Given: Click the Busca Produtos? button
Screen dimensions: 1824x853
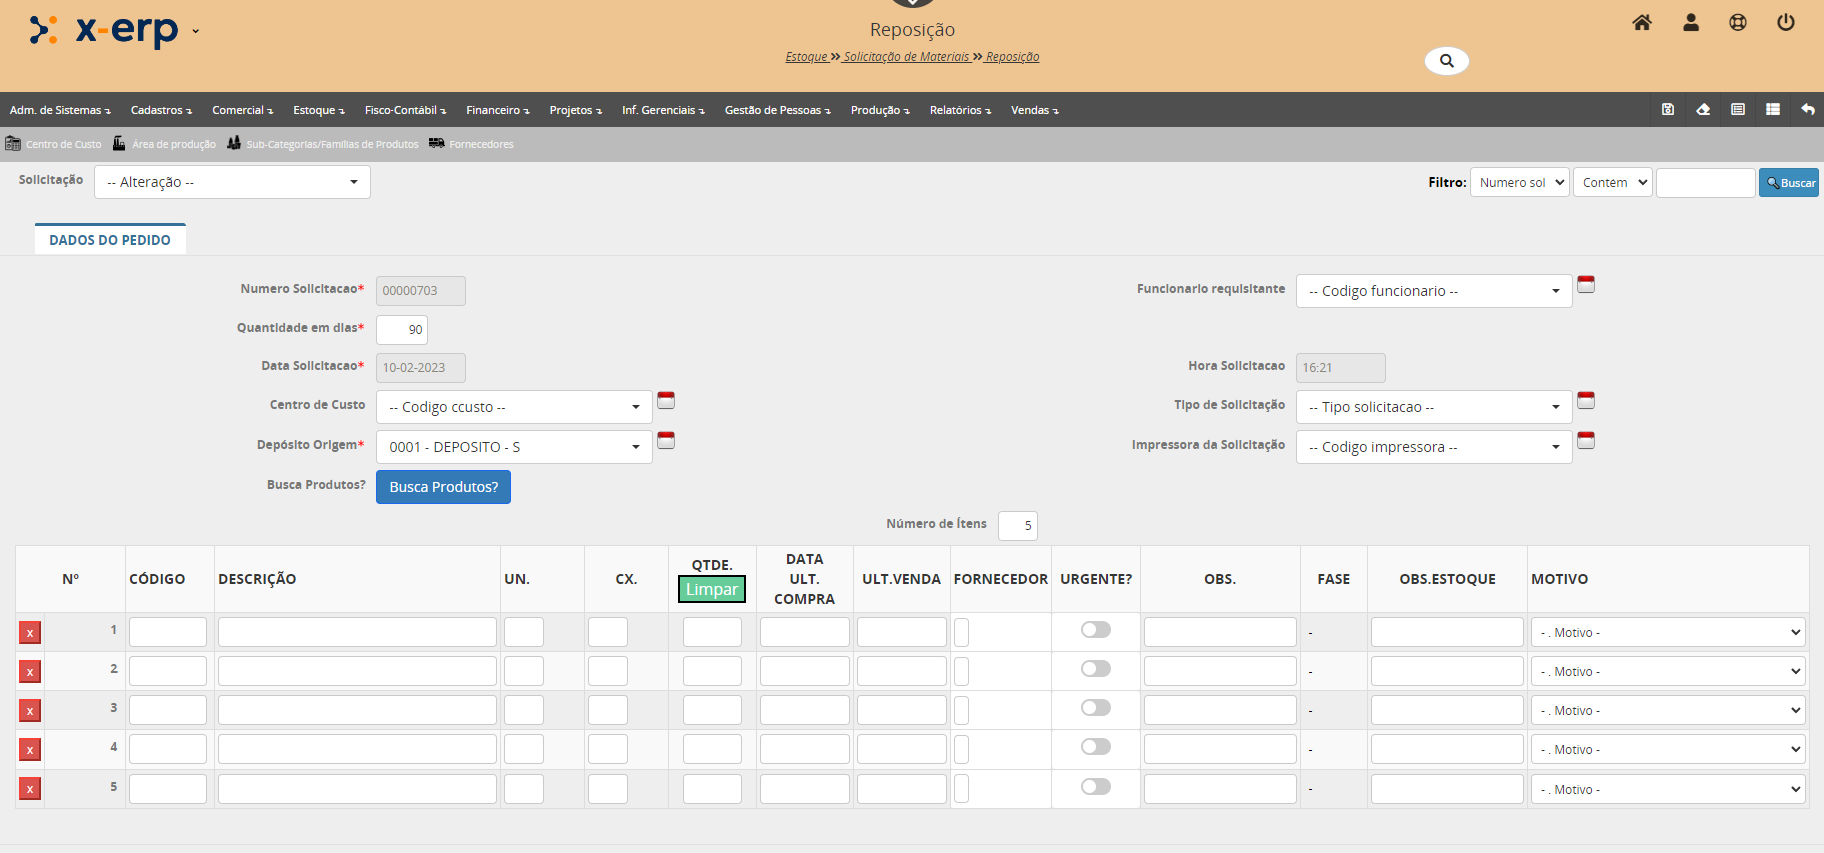Looking at the screenshot, I should (443, 487).
